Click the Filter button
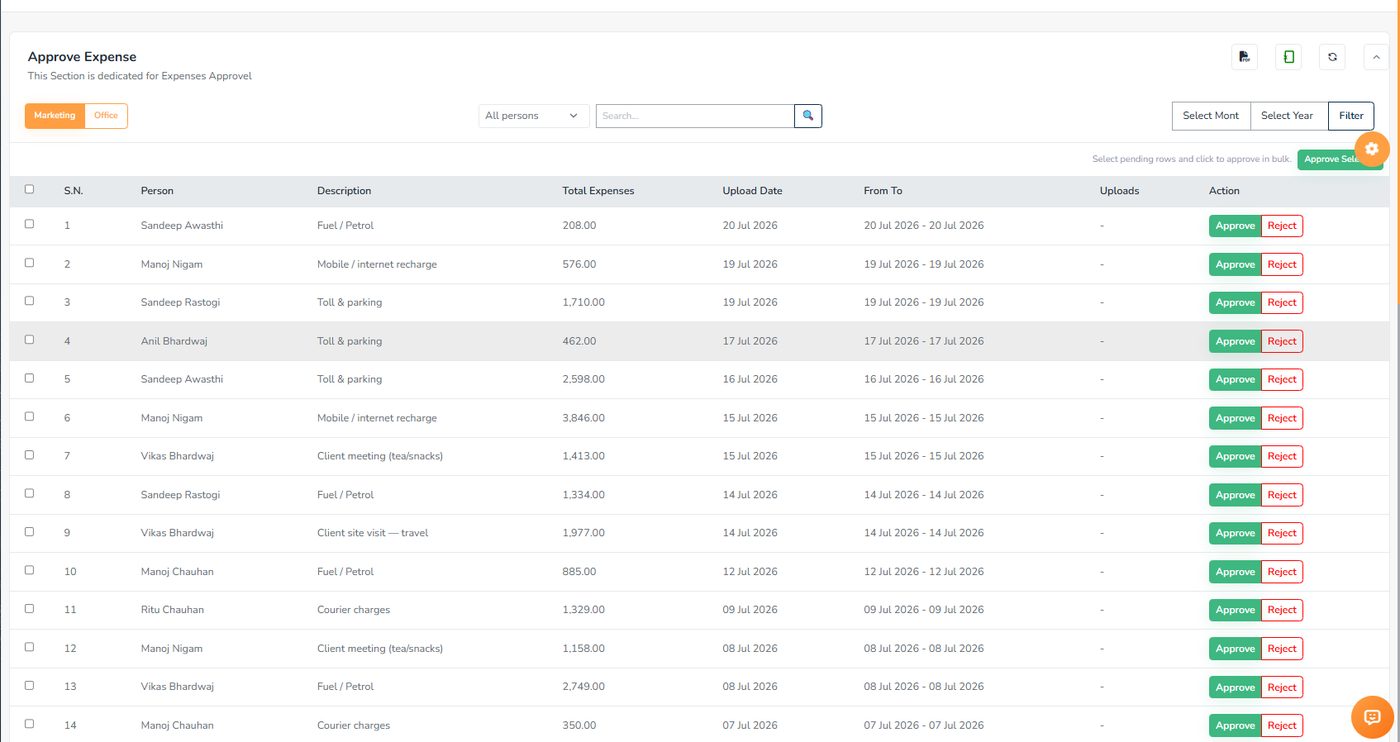Image resolution: width=1400 pixels, height=742 pixels. 1351,116
